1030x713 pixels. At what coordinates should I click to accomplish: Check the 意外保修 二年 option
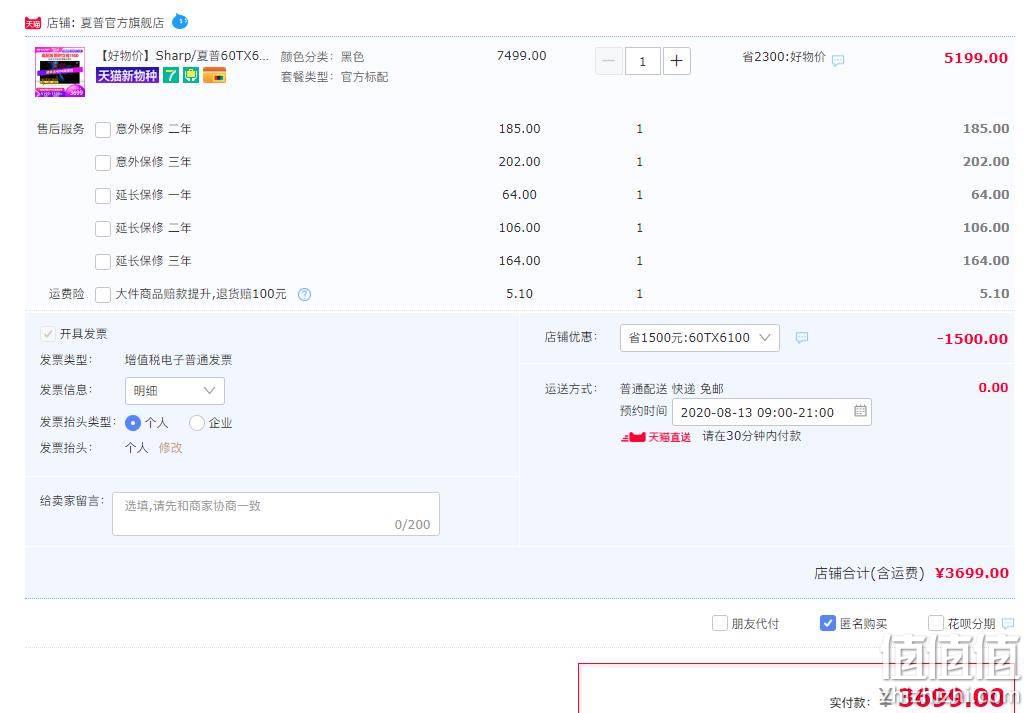pos(103,129)
